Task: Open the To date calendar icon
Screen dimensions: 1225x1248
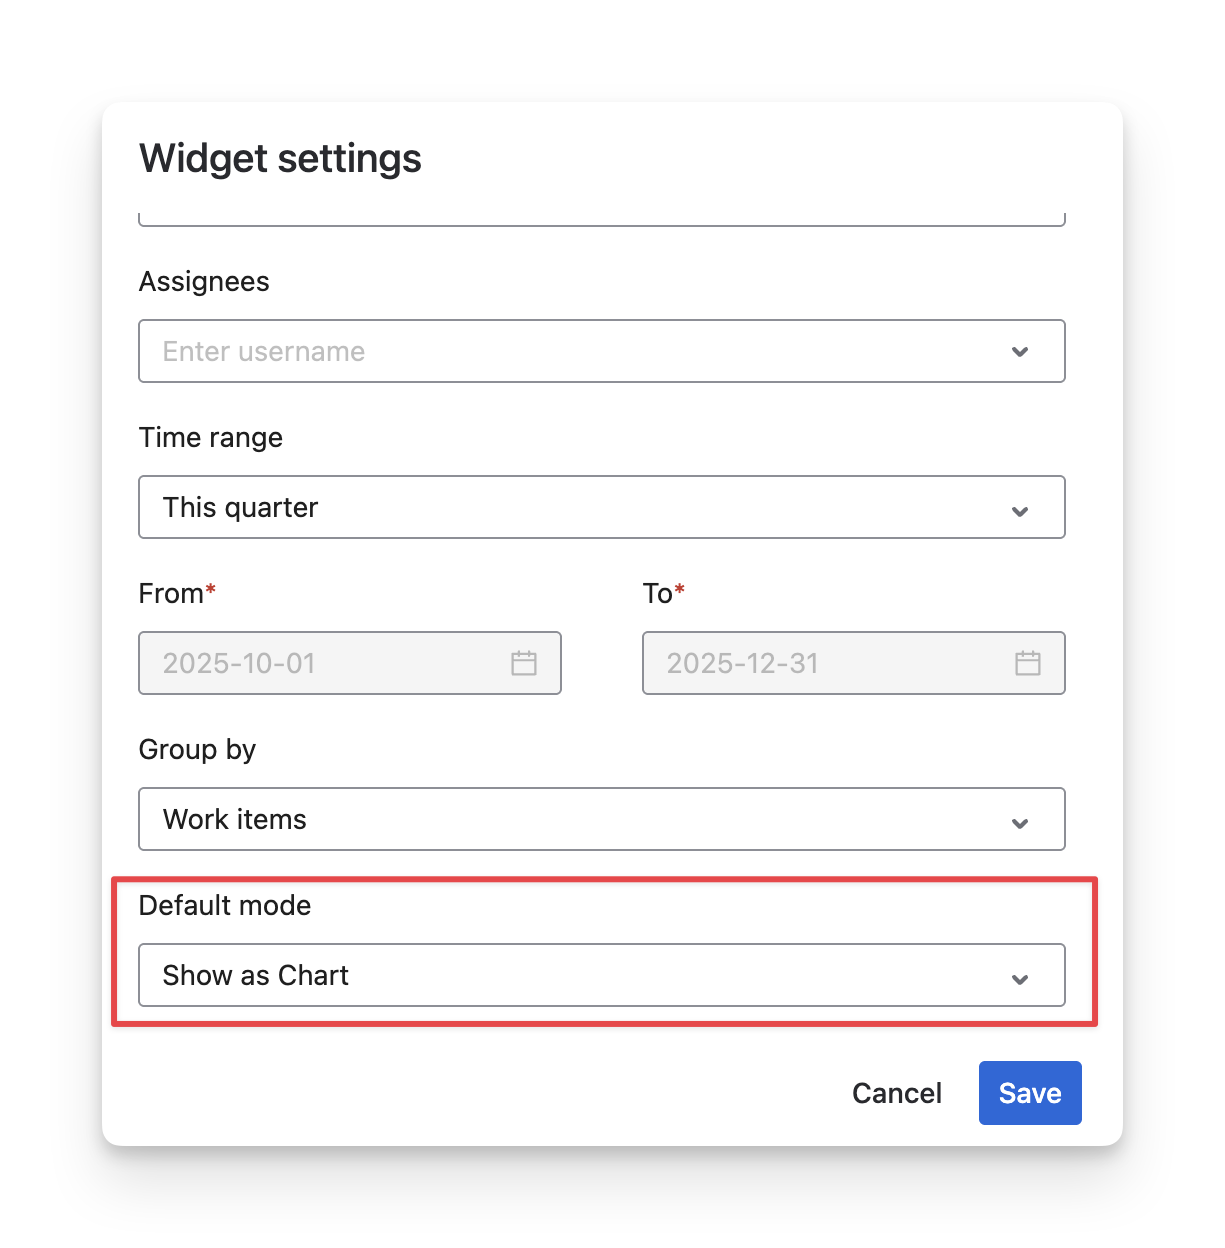Action: coord(1028,663)
